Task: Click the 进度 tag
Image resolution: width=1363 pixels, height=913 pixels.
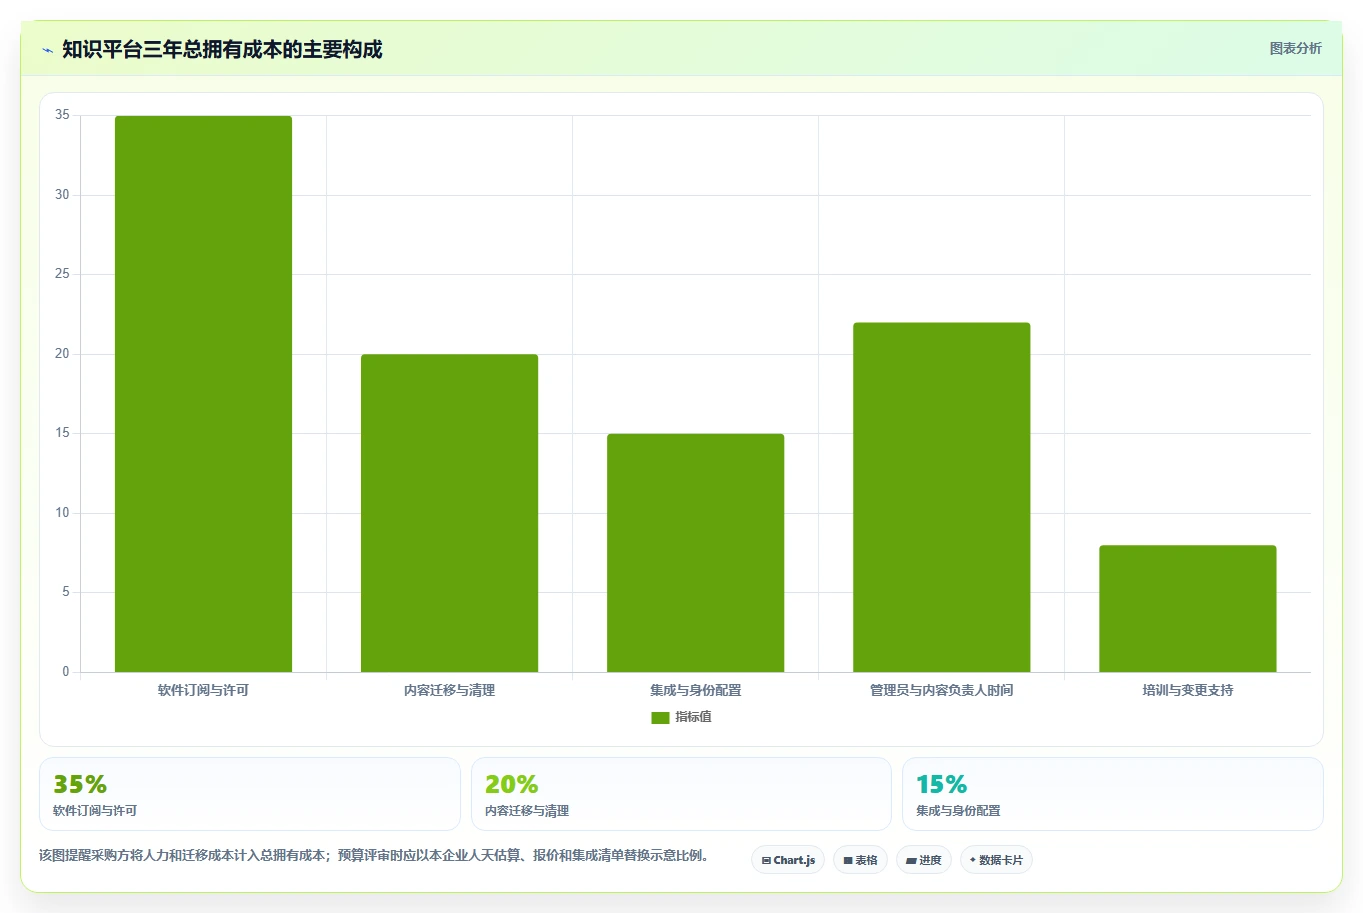Action: (x=924, y=860)
